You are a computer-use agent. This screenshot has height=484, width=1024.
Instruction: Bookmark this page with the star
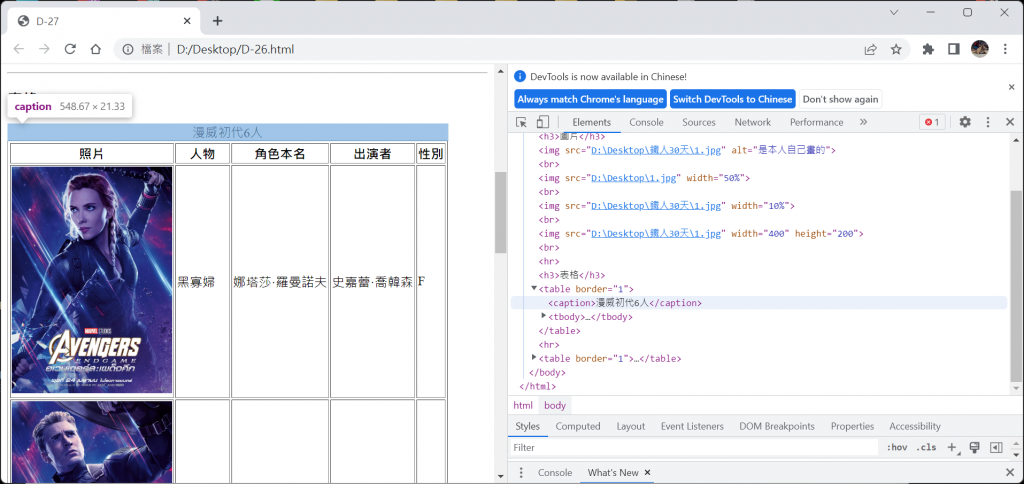click(x=896, y=49)
